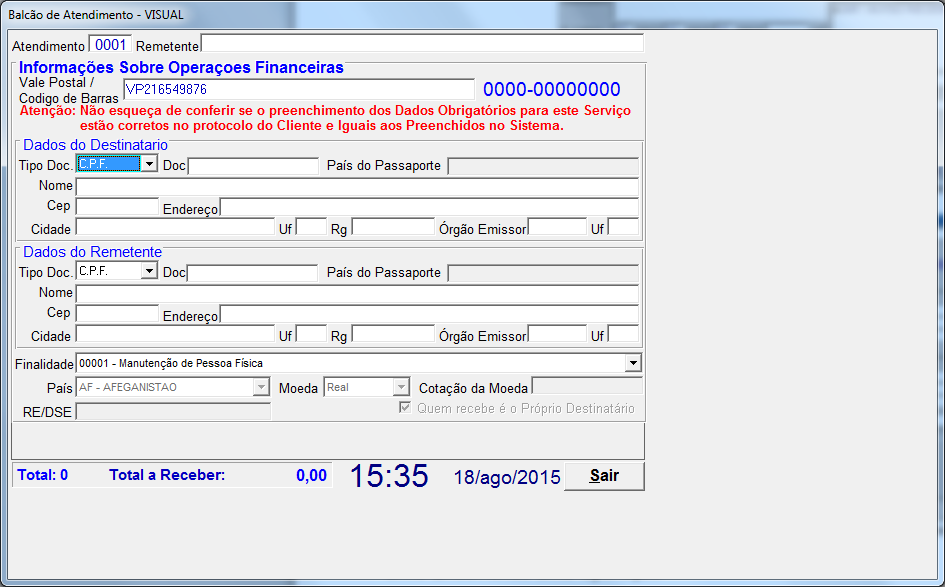This screenshot has height=587, width=945.
Task: Click the Doc field in Dados do Destinatario
Action: [253, 166]
